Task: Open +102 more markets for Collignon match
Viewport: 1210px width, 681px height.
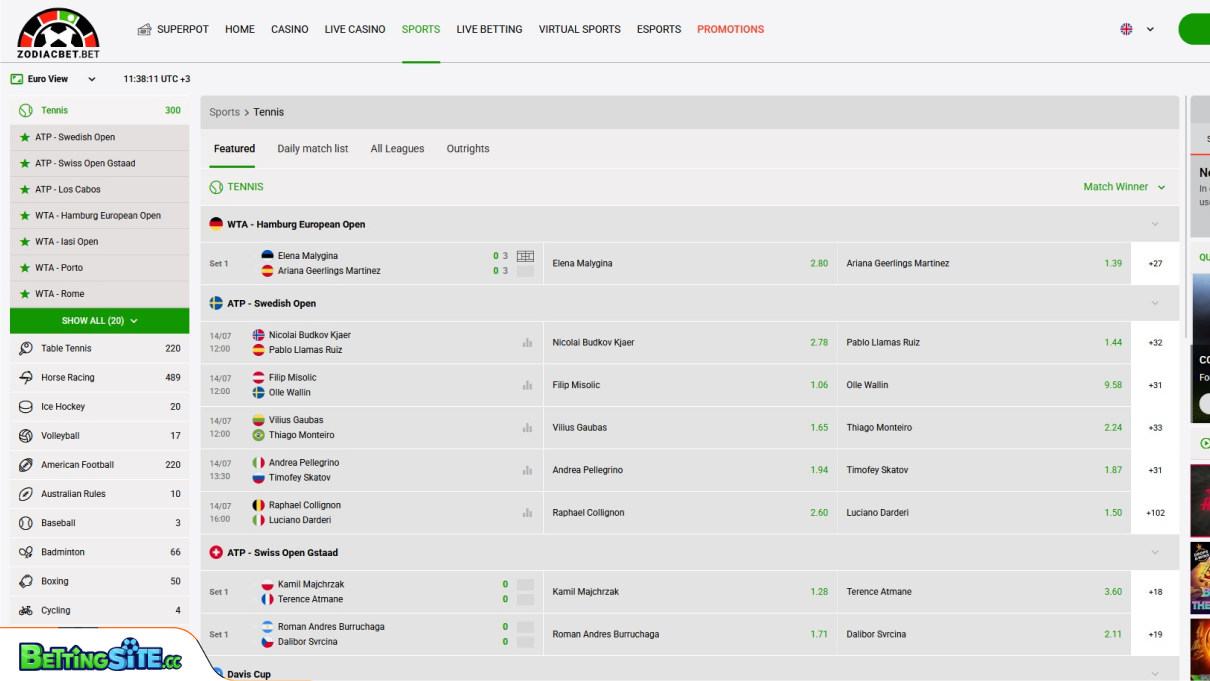Action: tap(1155, 513)
